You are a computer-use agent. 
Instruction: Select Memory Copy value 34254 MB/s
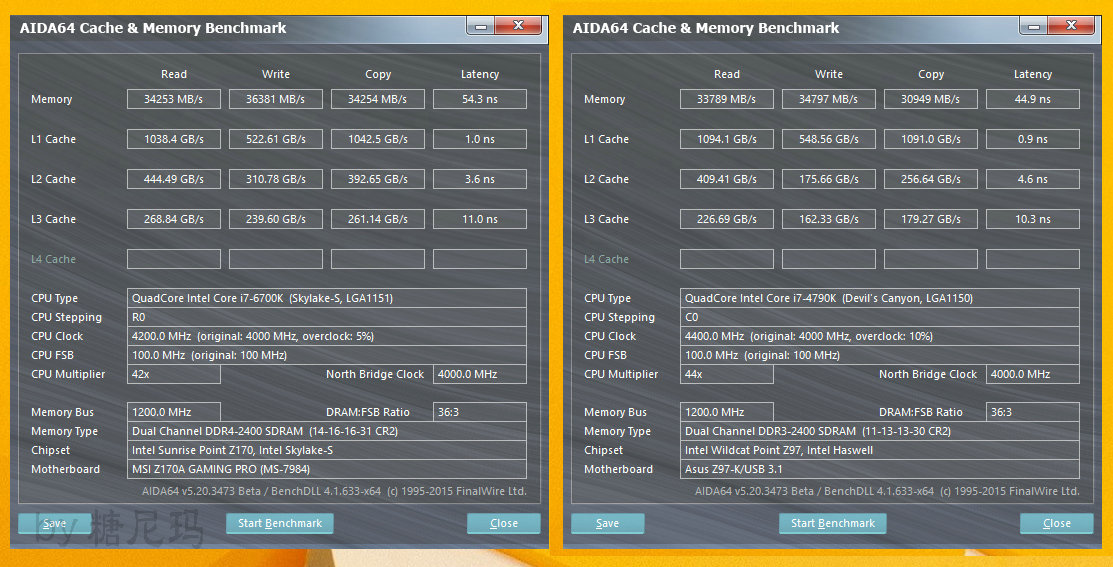378,99
